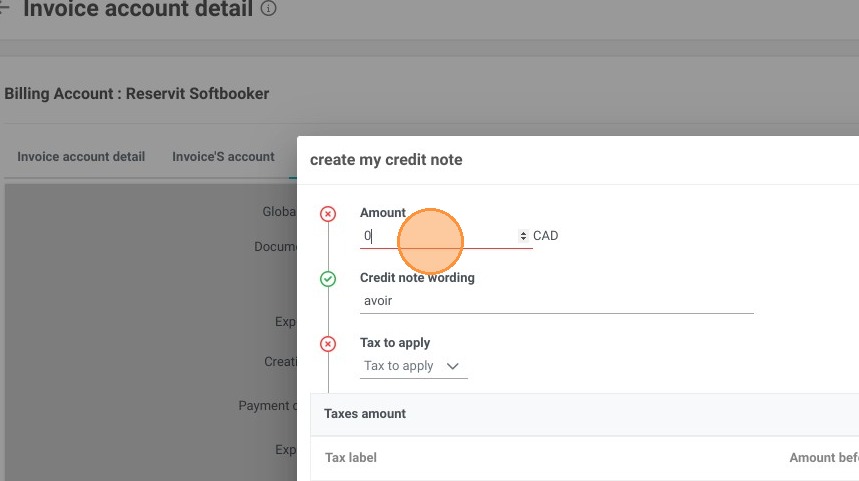The width and height of the screenshot is (859, 481).
Task: Click the create my credit note title
Action: 386,160
